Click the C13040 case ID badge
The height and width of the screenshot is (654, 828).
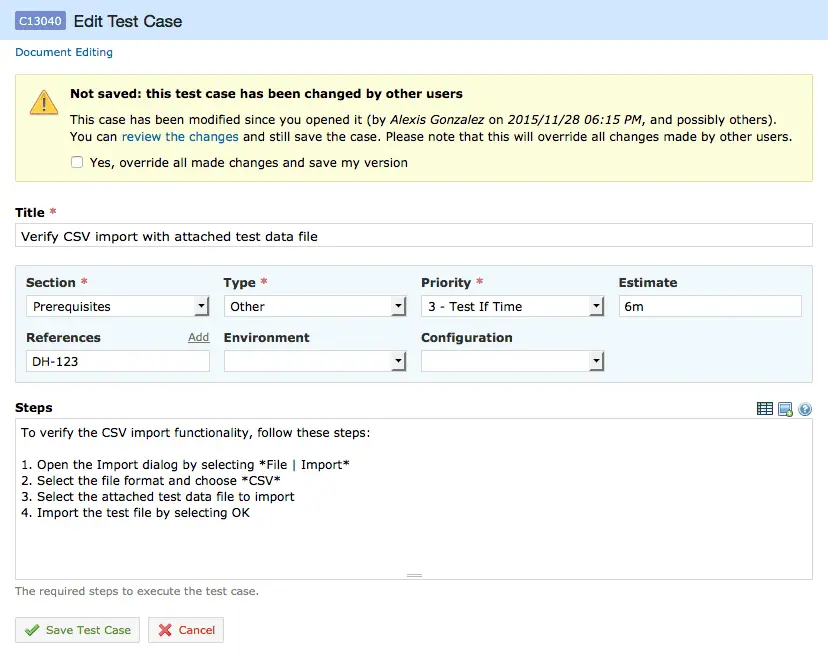click(41, 21)
